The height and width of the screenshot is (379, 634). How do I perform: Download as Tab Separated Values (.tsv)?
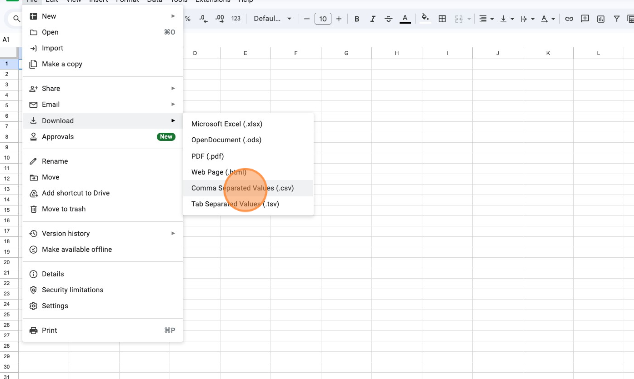pos(248,204)
